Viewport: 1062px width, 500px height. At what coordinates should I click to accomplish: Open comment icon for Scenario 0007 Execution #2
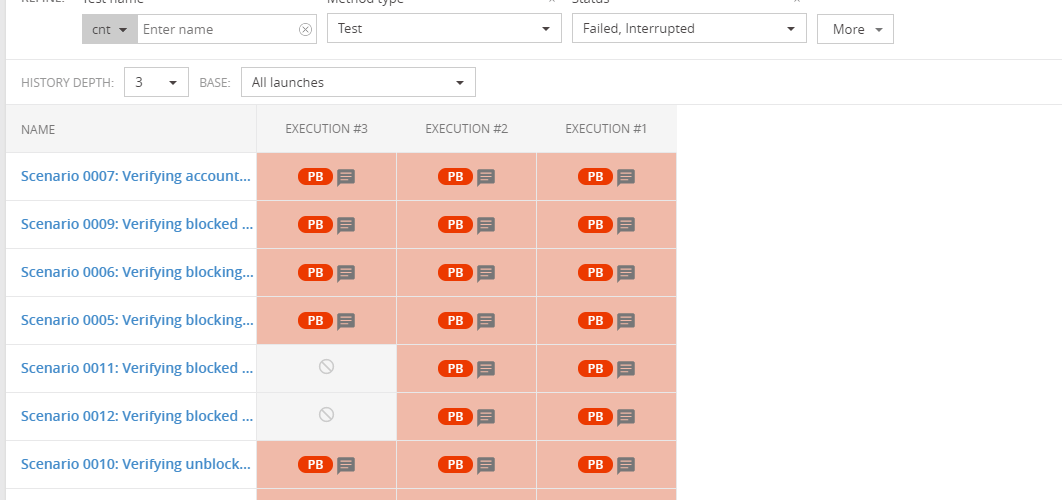[486, 178]
